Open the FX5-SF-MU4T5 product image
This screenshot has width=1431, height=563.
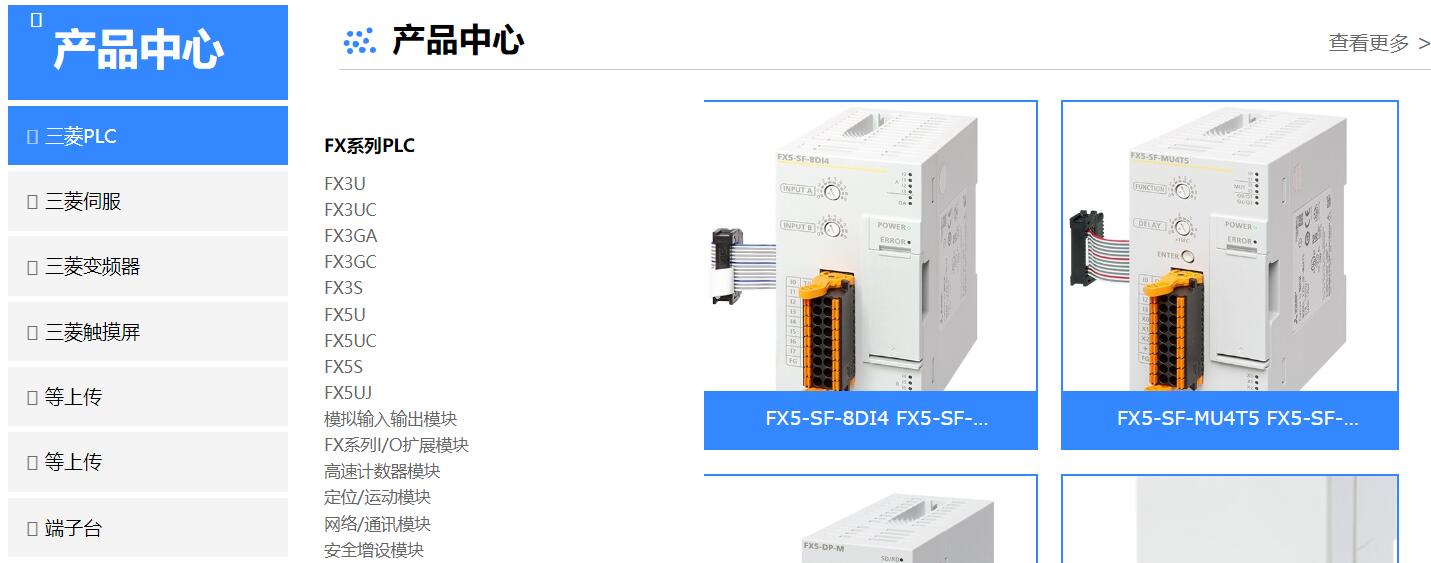tap(1229, 246)
